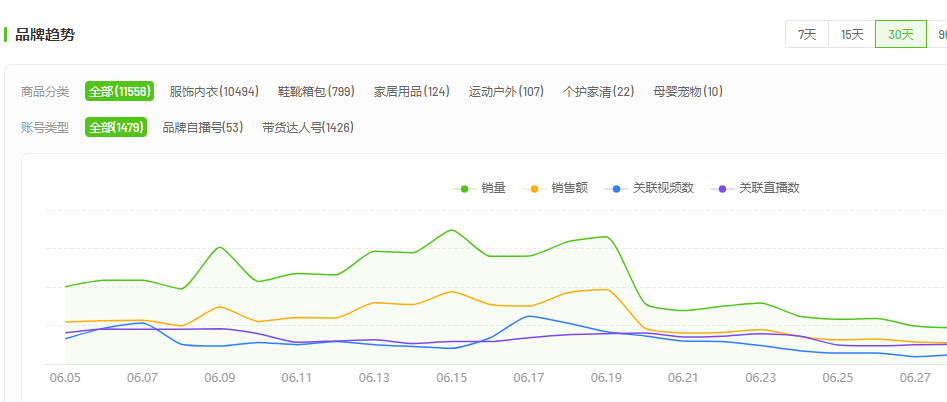Click the 06.15 date on the chart axis
The image size is (947, 402).
[x=452, y=378]
